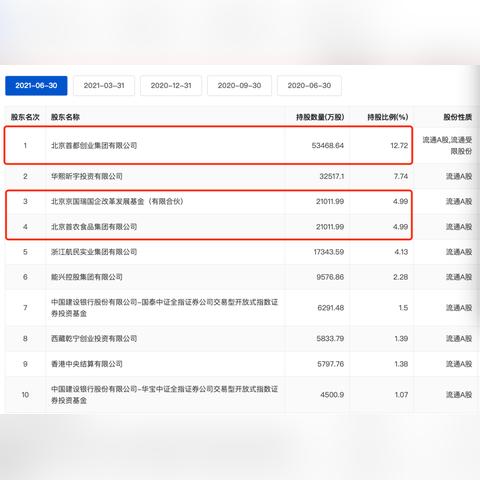Select shareholder 浙江航民实业集团有限公司

[x=94, y=252]
